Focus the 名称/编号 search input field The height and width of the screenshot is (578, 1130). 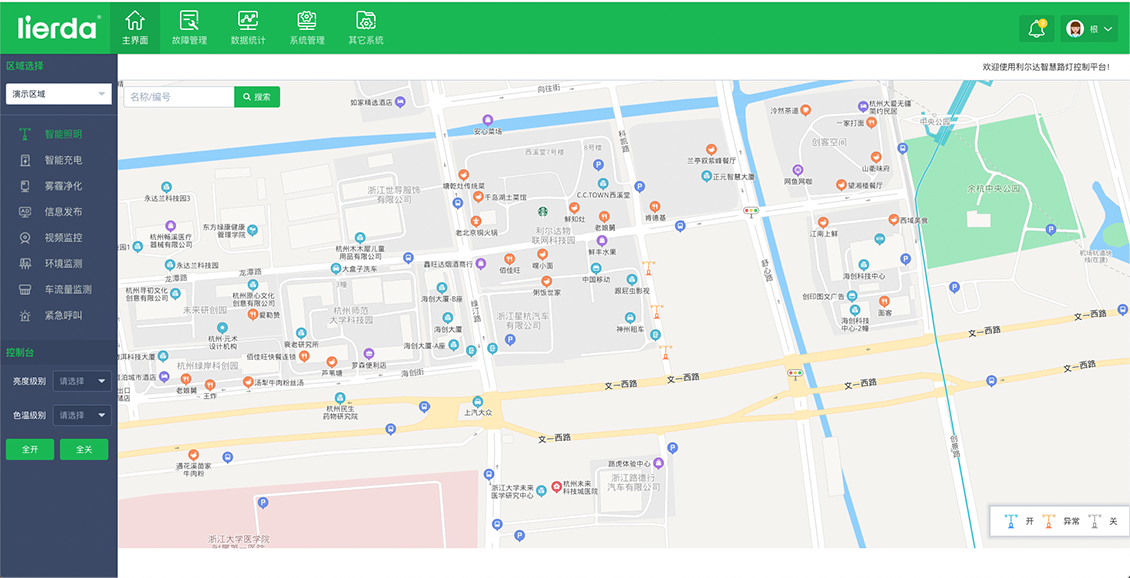click(x=178, y=97)
